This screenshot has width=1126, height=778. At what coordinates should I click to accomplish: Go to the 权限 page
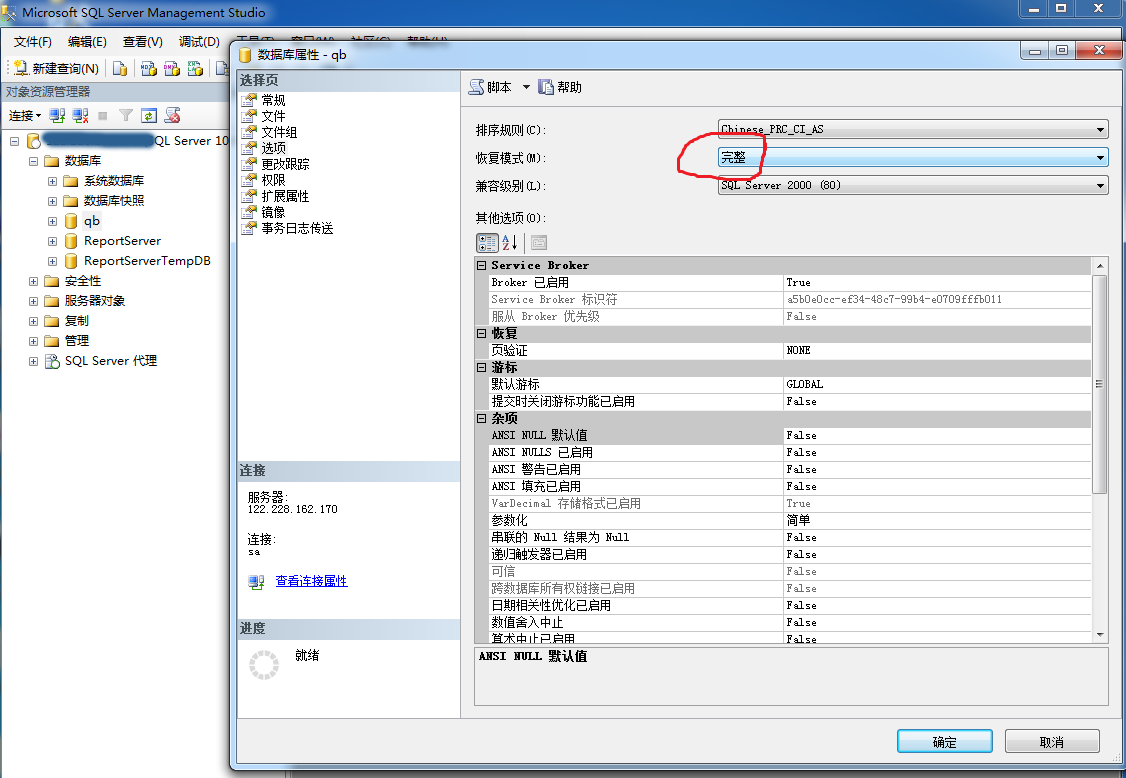[x=273, y=180]
